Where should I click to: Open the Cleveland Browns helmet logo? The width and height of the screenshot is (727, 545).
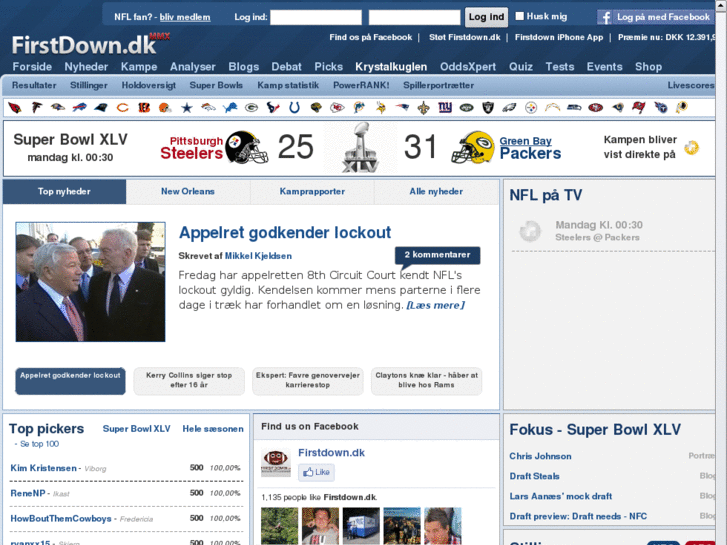(165, 108)
